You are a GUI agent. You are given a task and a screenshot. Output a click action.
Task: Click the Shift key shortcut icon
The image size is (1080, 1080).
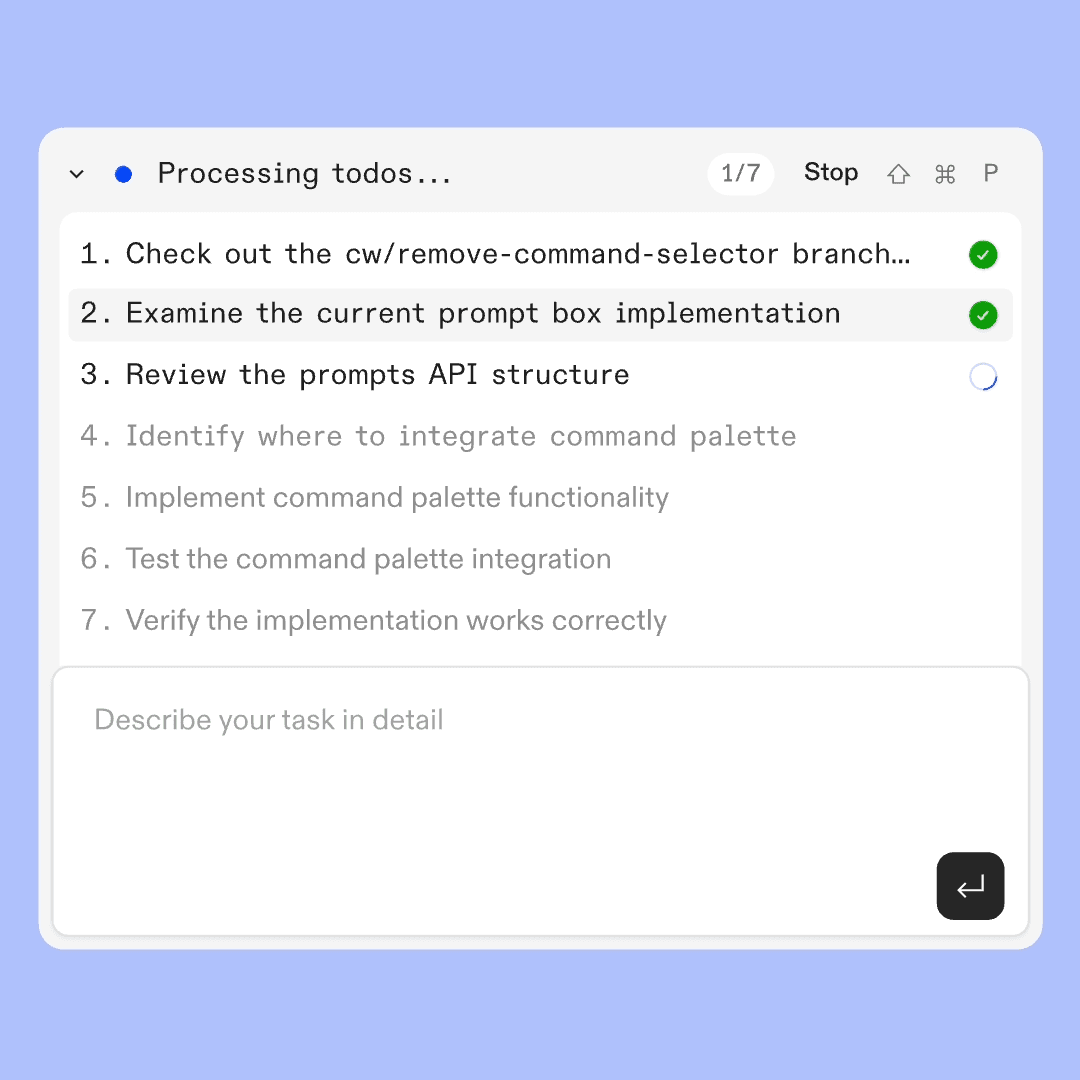pyautogui.click(x=898, y=174)
